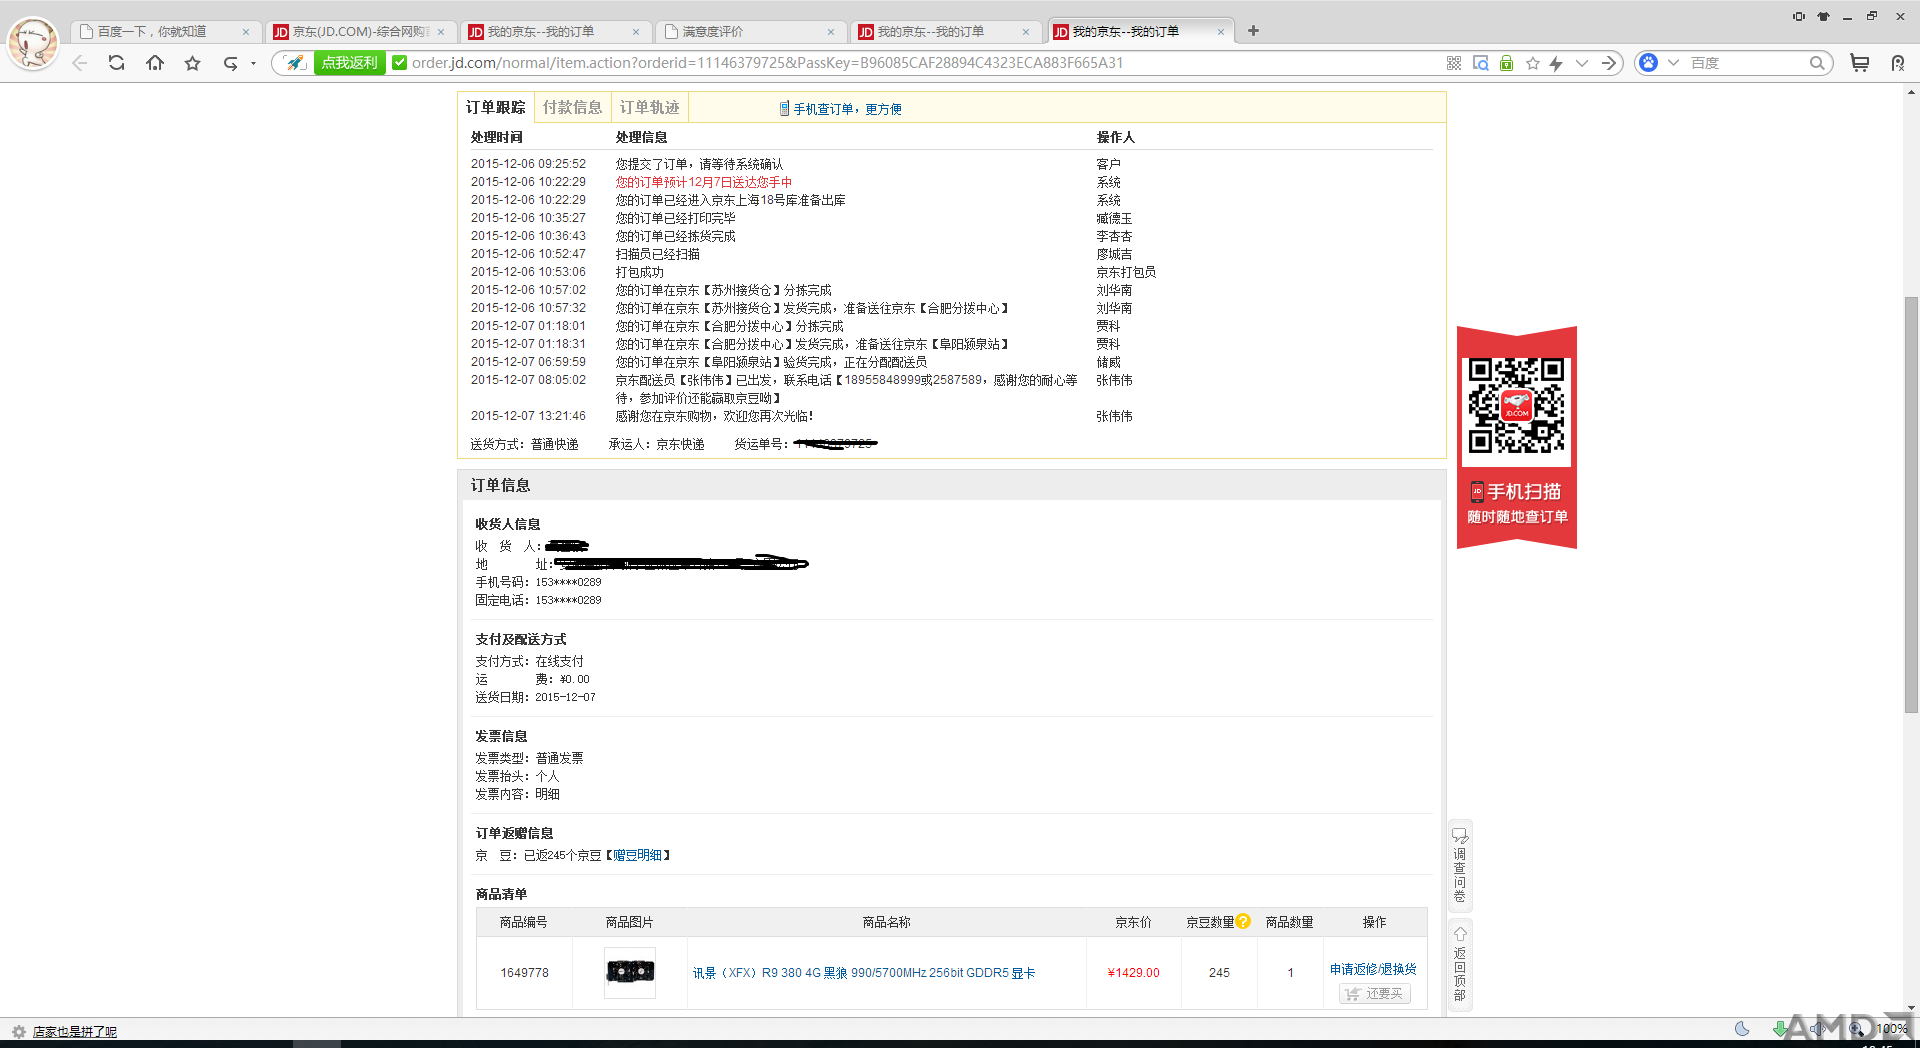Close the 满意度评价 tab
This screenshot has width=1920, height=1048.
tap(831, 32)
